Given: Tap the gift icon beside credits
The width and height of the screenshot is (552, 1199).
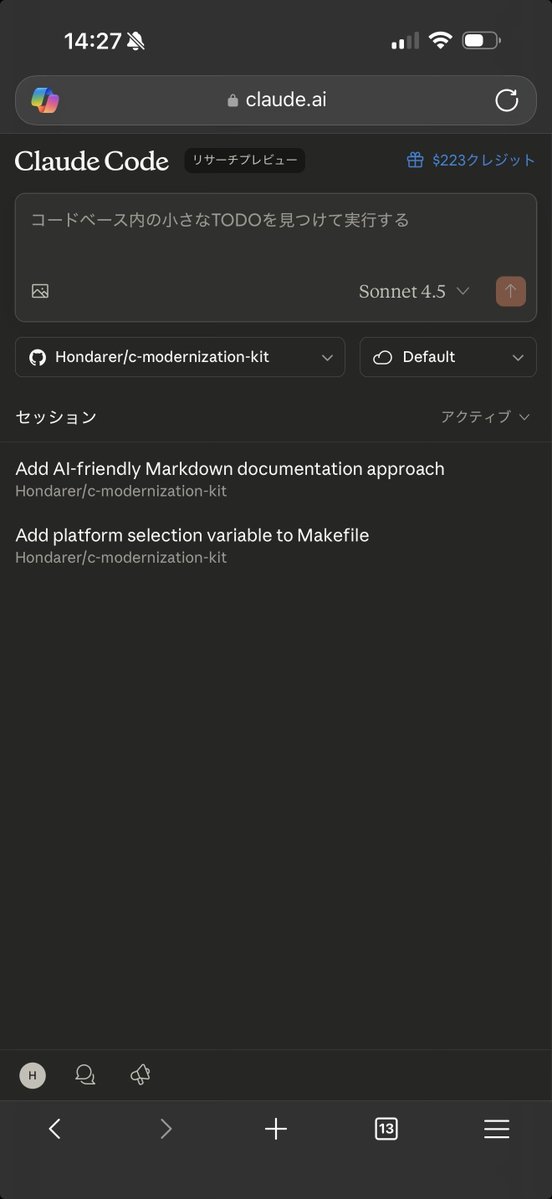Looking at the screenshot, I should click(x=415, y=161).
